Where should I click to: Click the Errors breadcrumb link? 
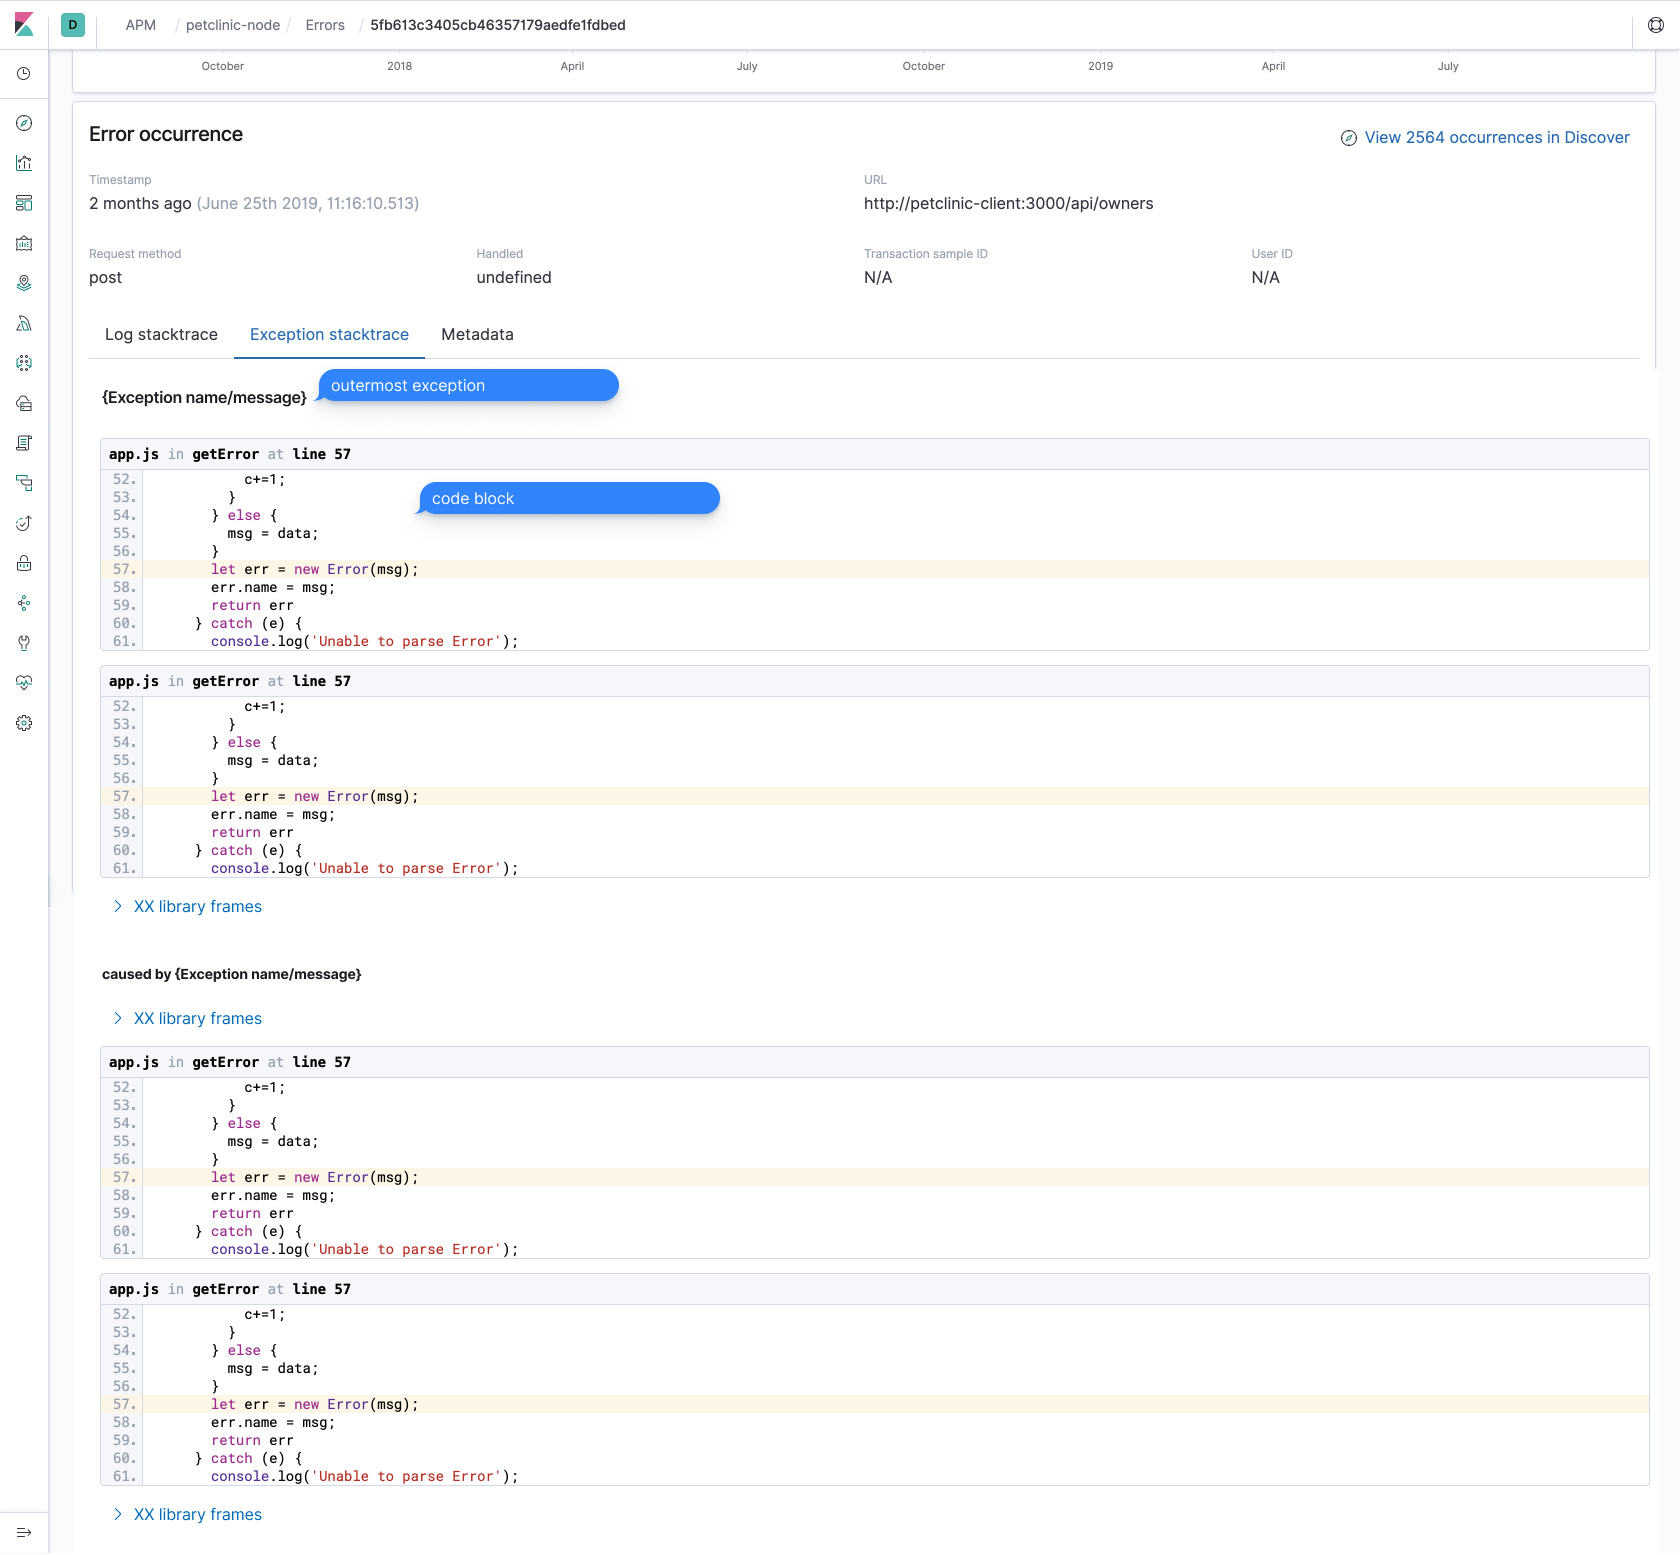(324, 25)
